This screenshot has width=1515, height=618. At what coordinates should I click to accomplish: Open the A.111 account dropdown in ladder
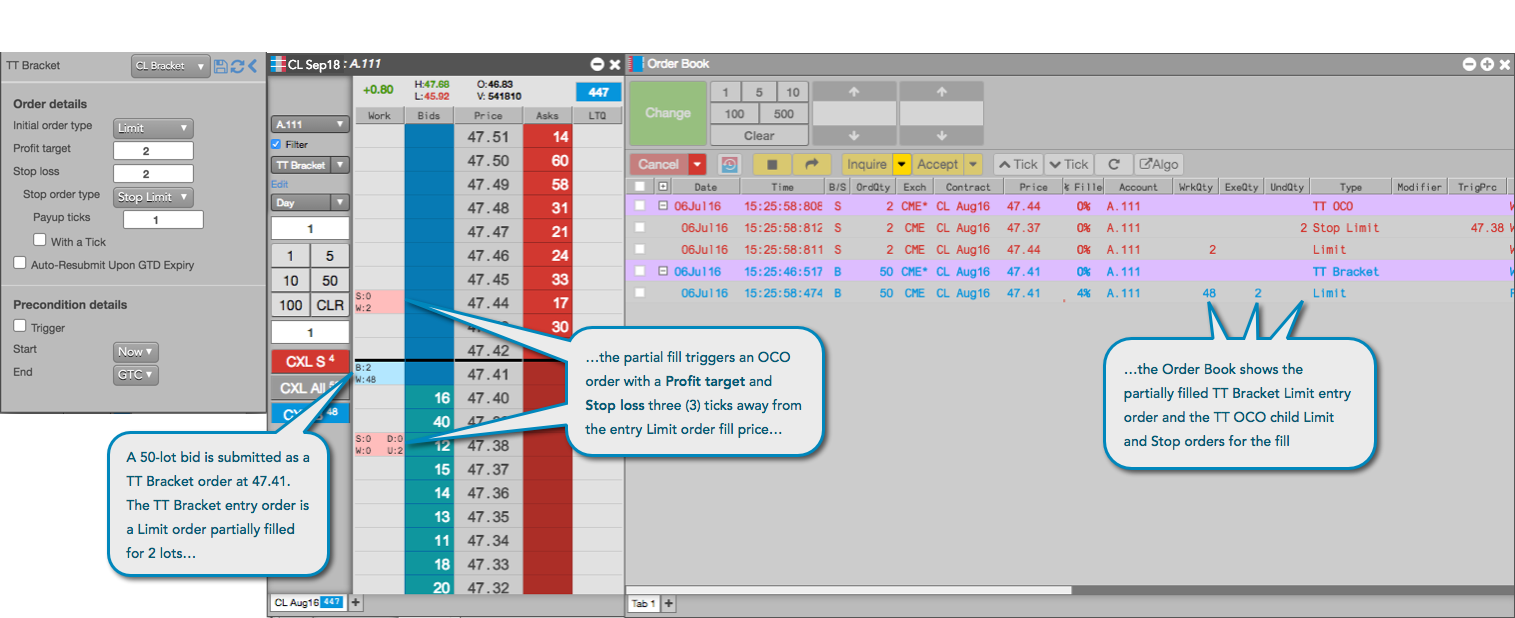click(310, 125)
